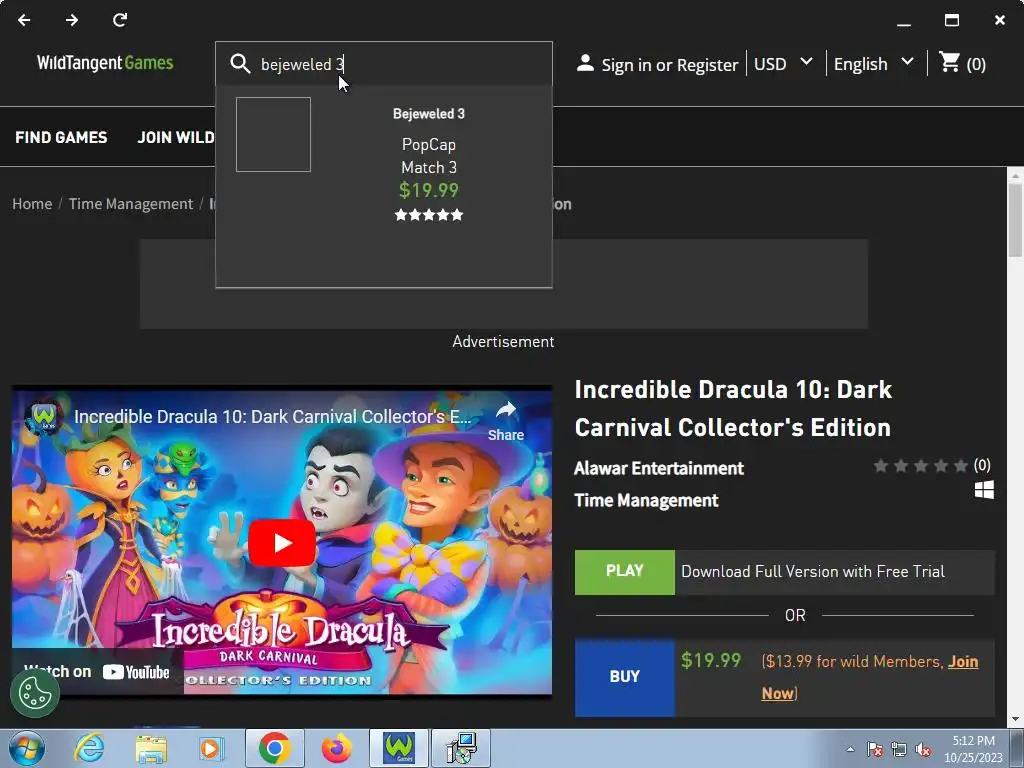Open the Windows Start menu

26,748
